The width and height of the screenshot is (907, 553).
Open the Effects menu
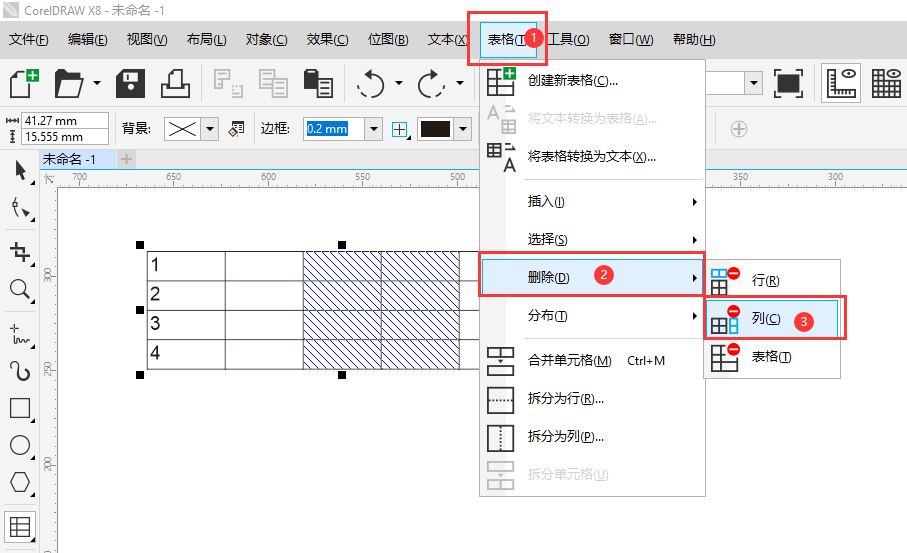point(327,40)
